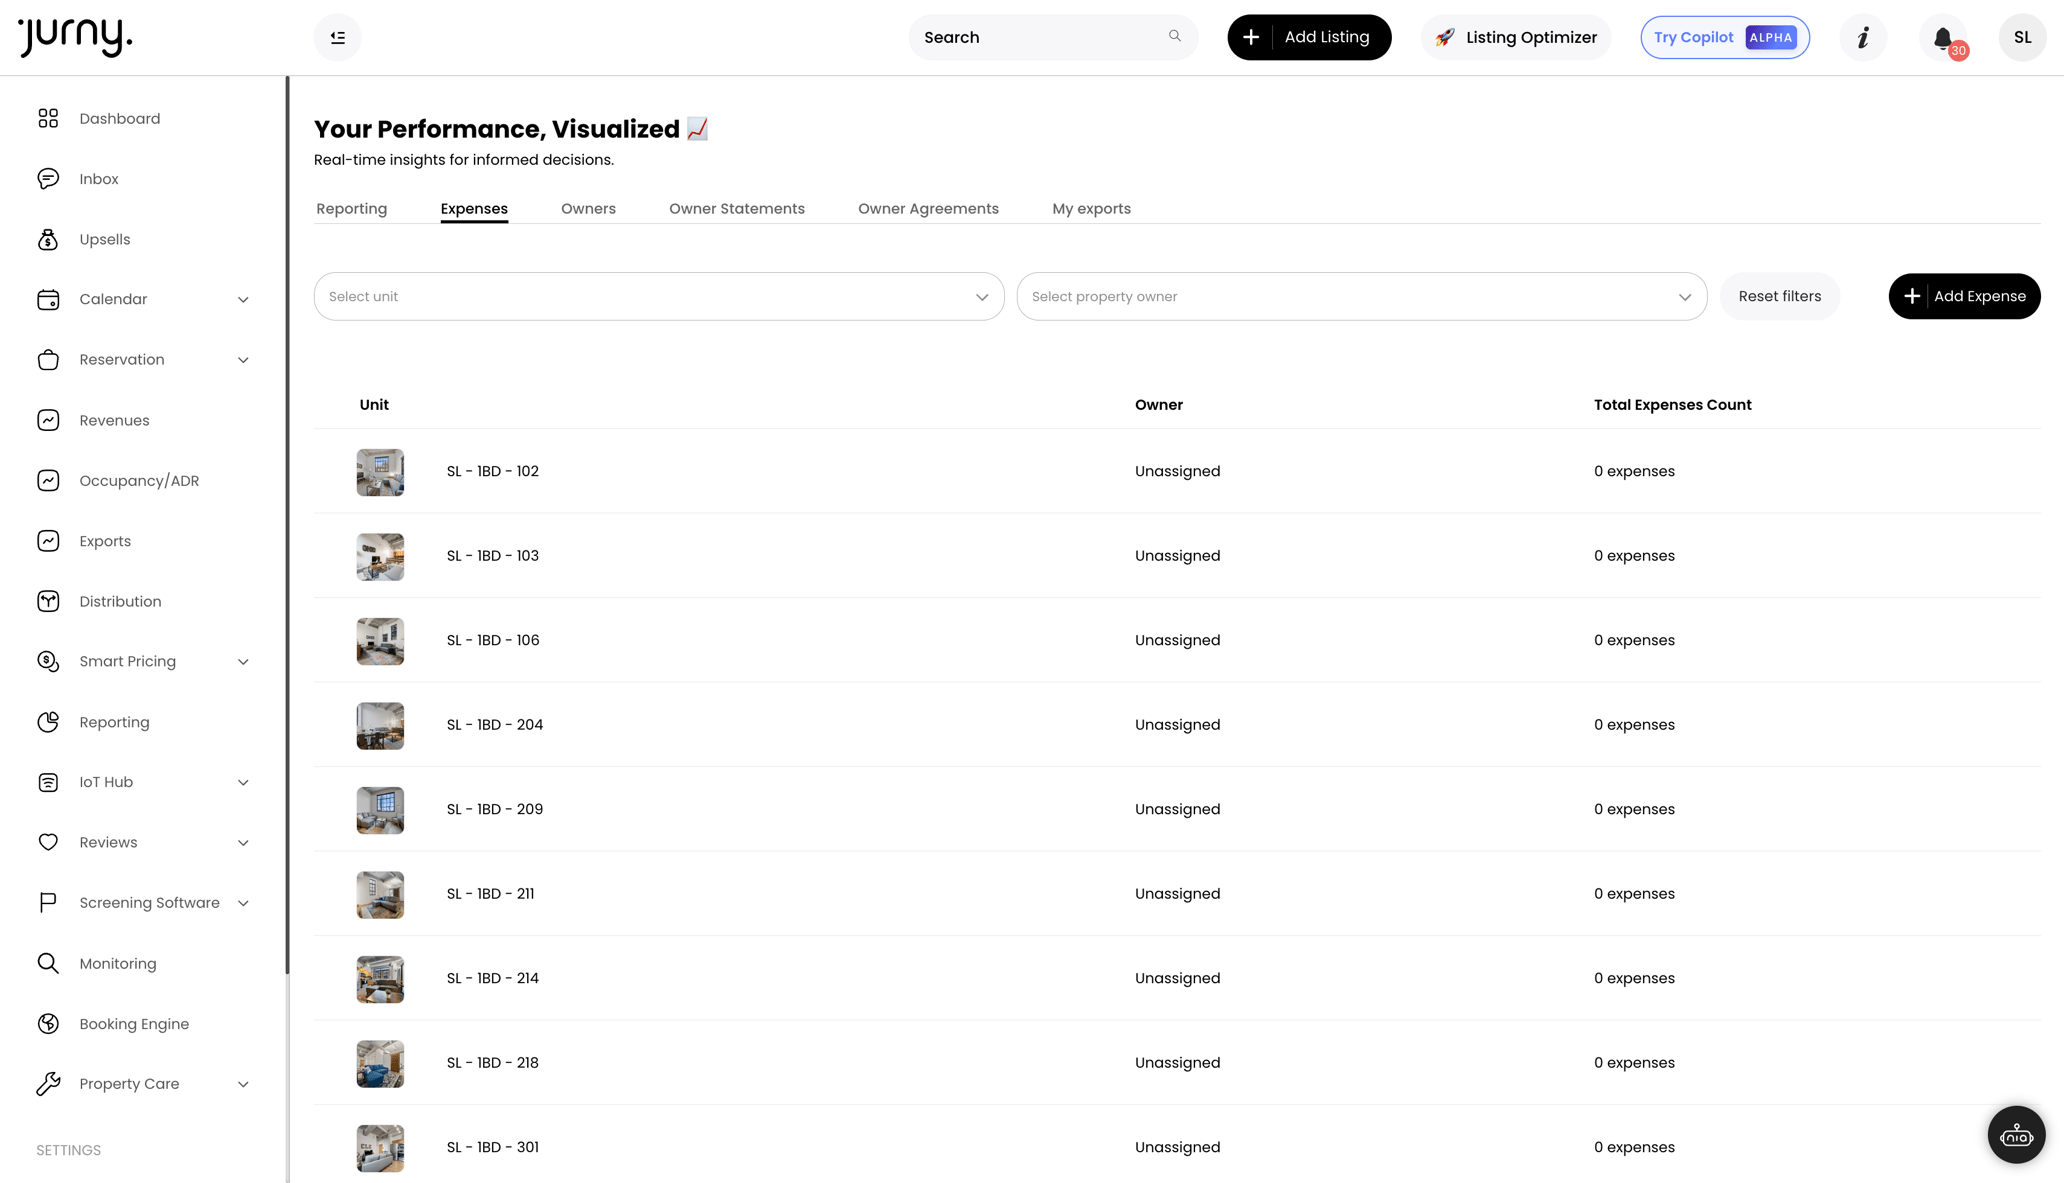Viewport: 2064px width, 1183px height.
Task: Select the Monitoring sidebar icon
Action: [x=48, y=963]
